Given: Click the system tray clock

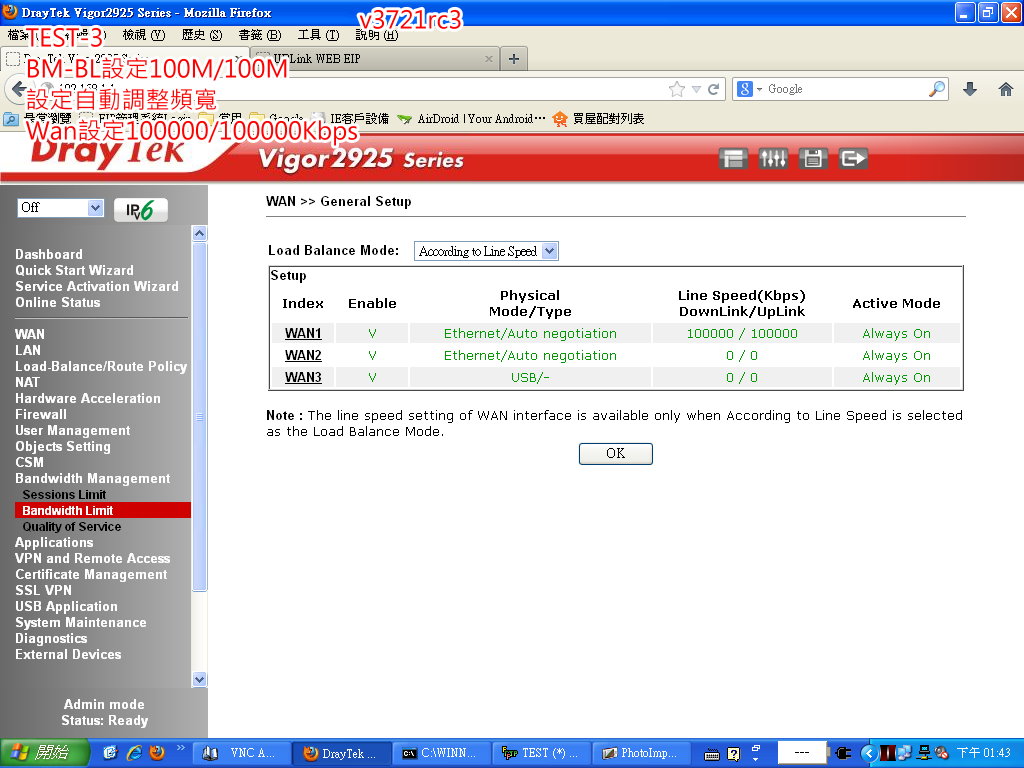Looking at the screenshot, I should [983, 753].
